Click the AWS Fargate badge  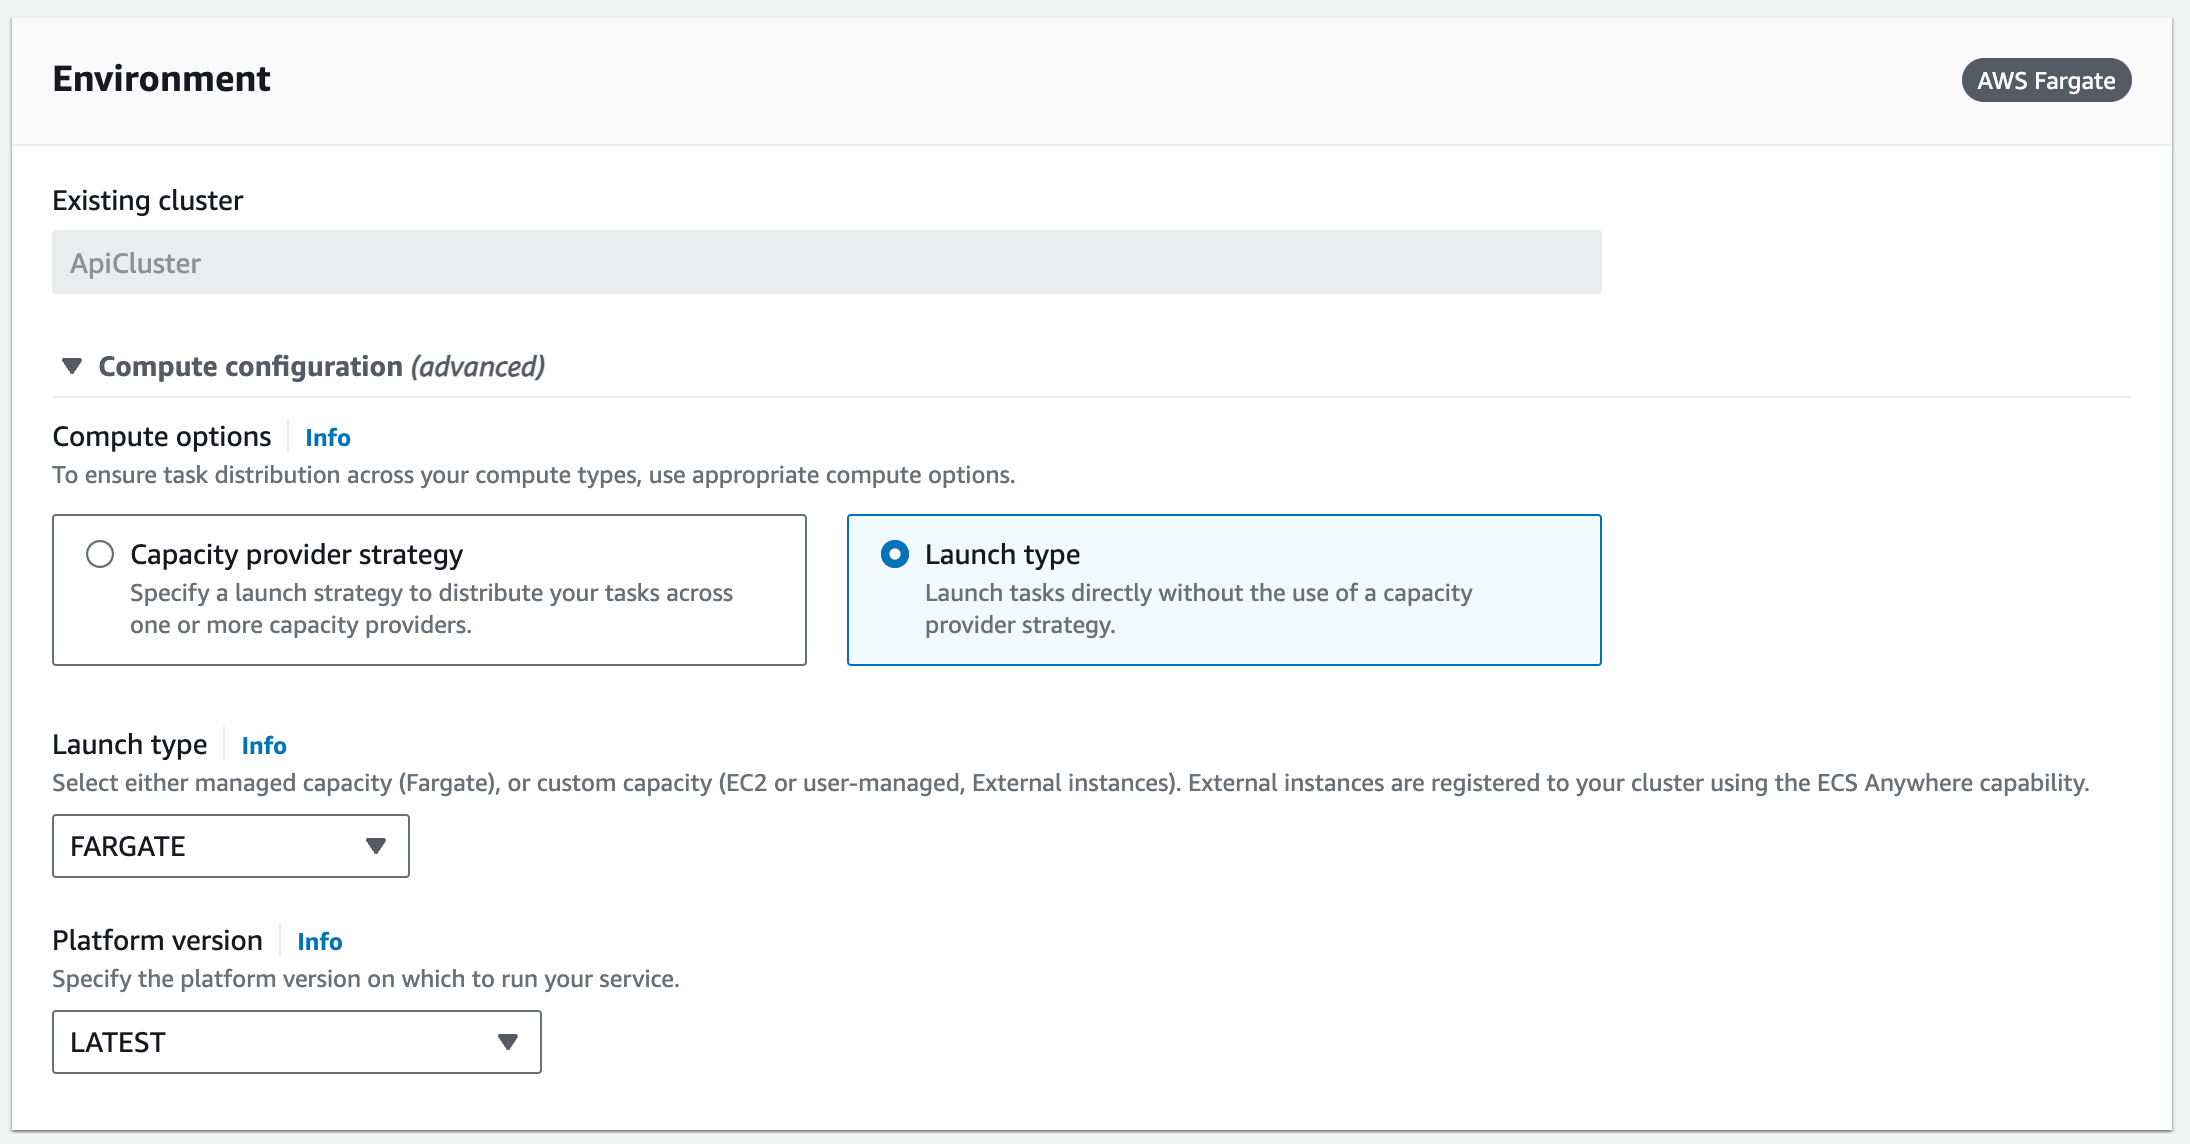click(2046, 80)
